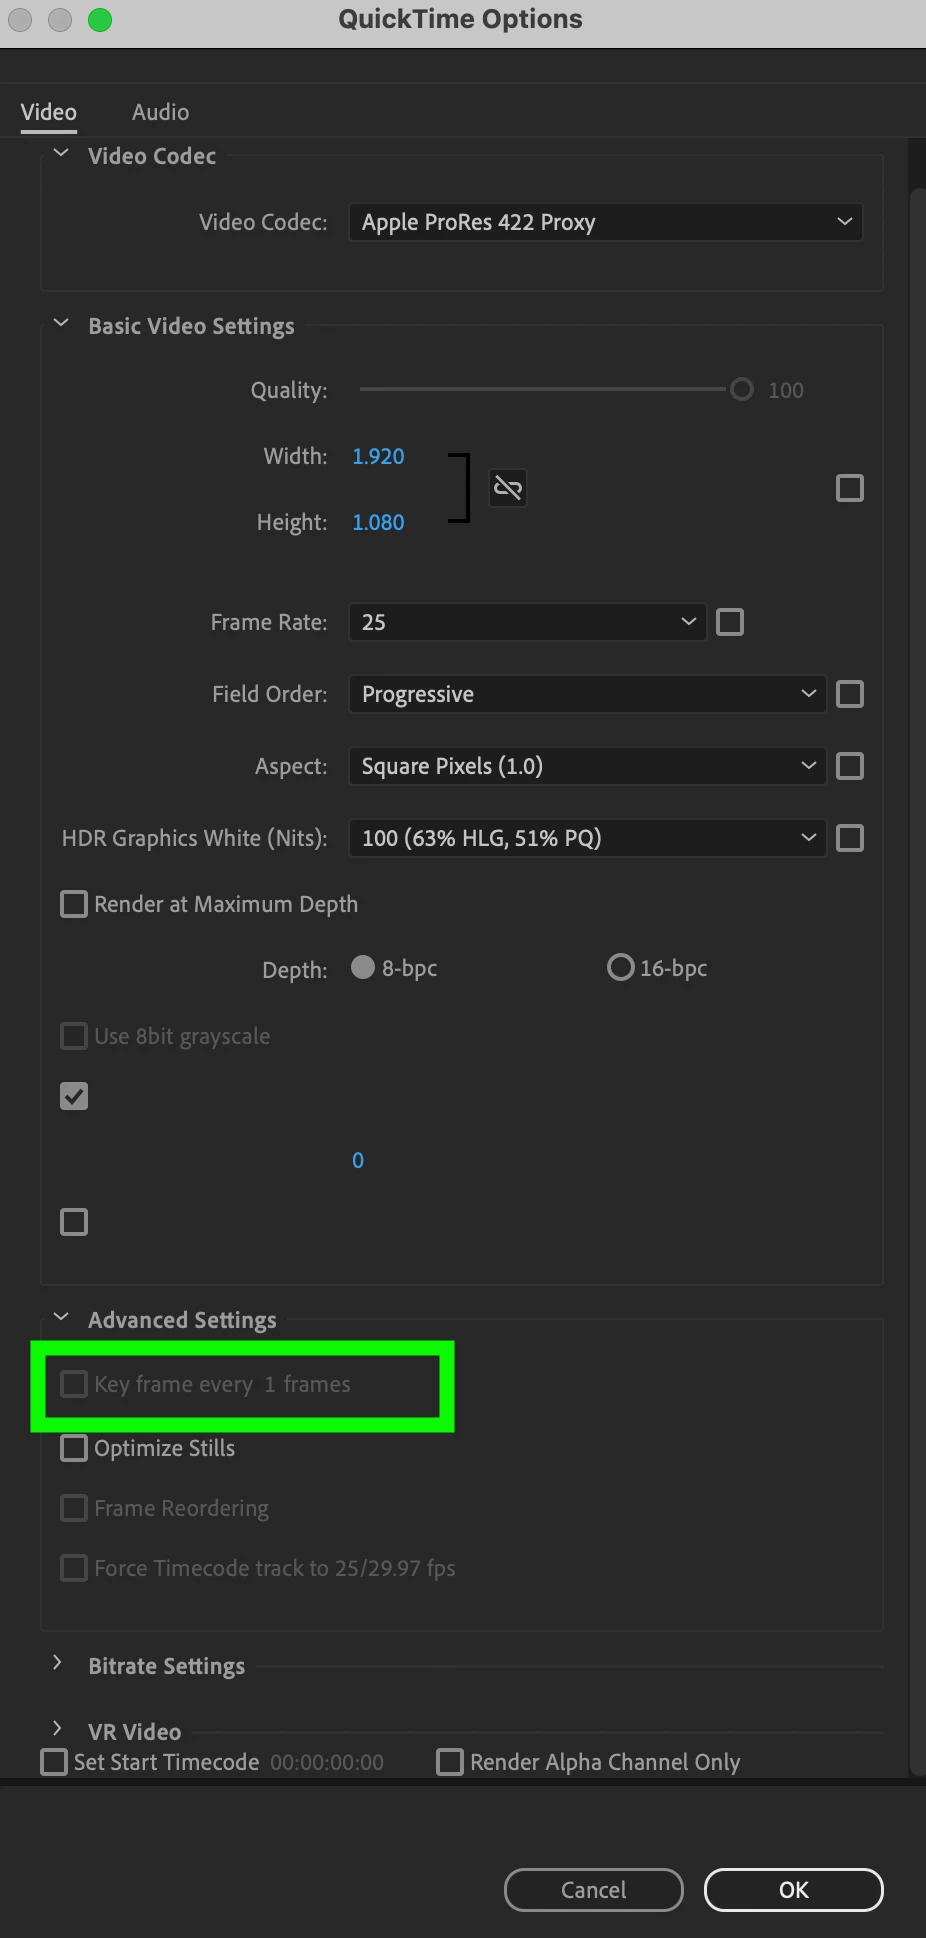The height and width of the screenshot is (1938, 926).
Task: Click the Height value 1.080
Action: 378,522
